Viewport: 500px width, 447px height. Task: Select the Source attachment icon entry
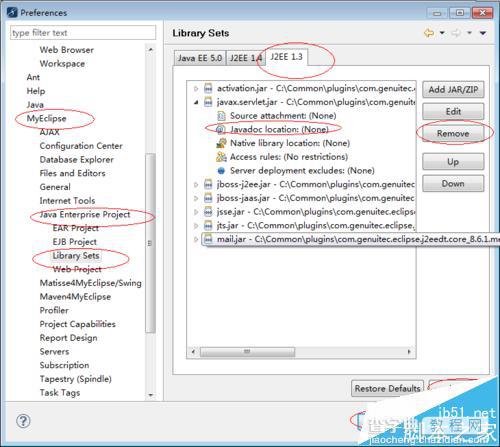point(221,116)
